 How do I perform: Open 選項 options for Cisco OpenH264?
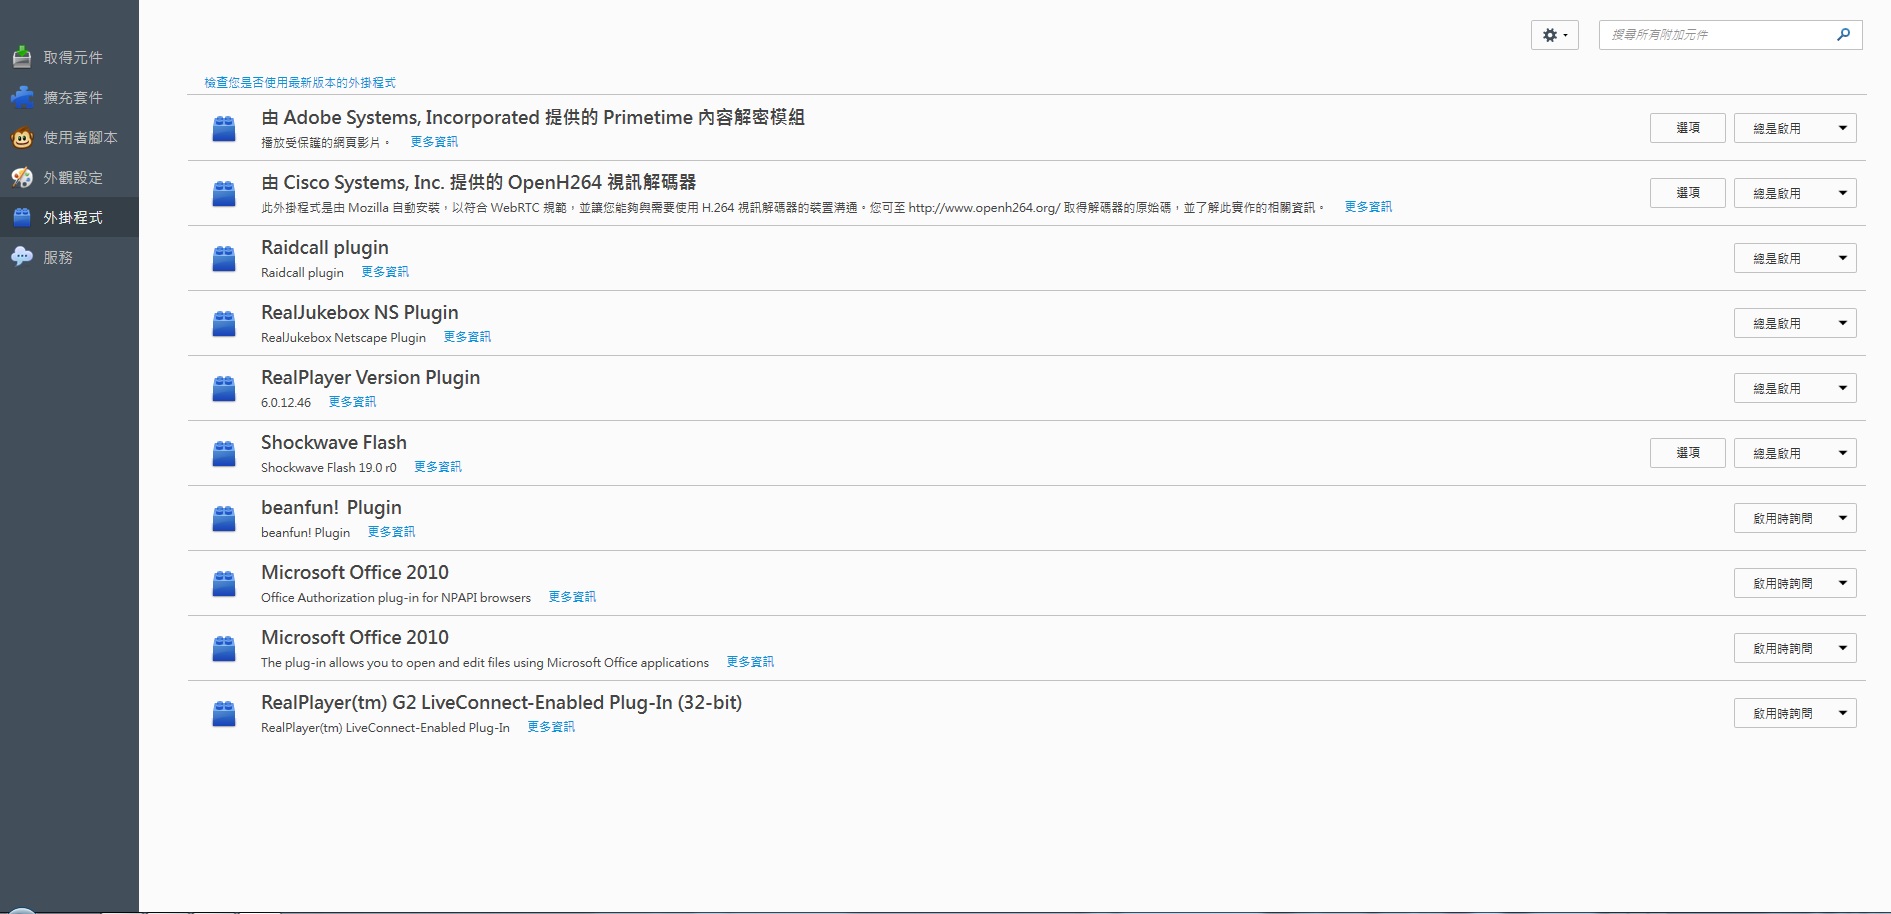click(1688, 193)
